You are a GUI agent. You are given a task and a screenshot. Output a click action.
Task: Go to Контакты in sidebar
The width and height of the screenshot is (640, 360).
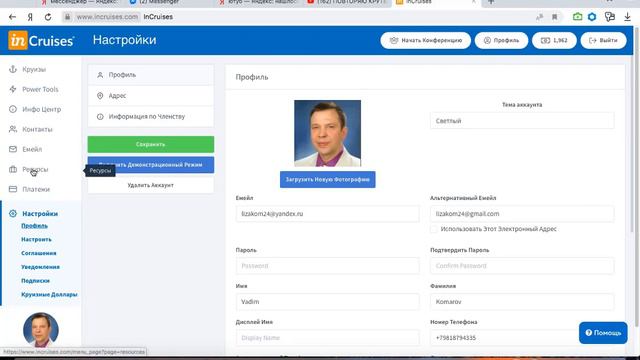pos(37,129)
